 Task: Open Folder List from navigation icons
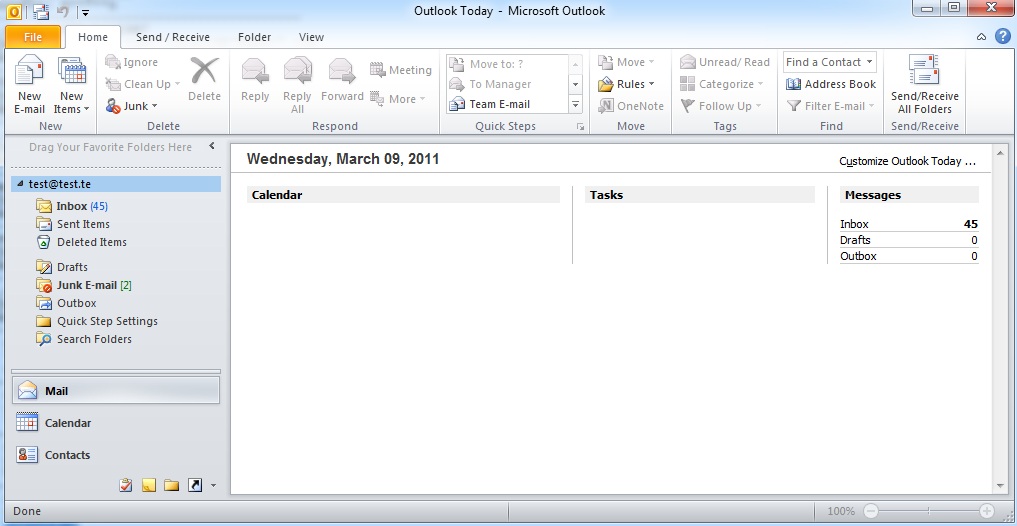click(171, 484)
